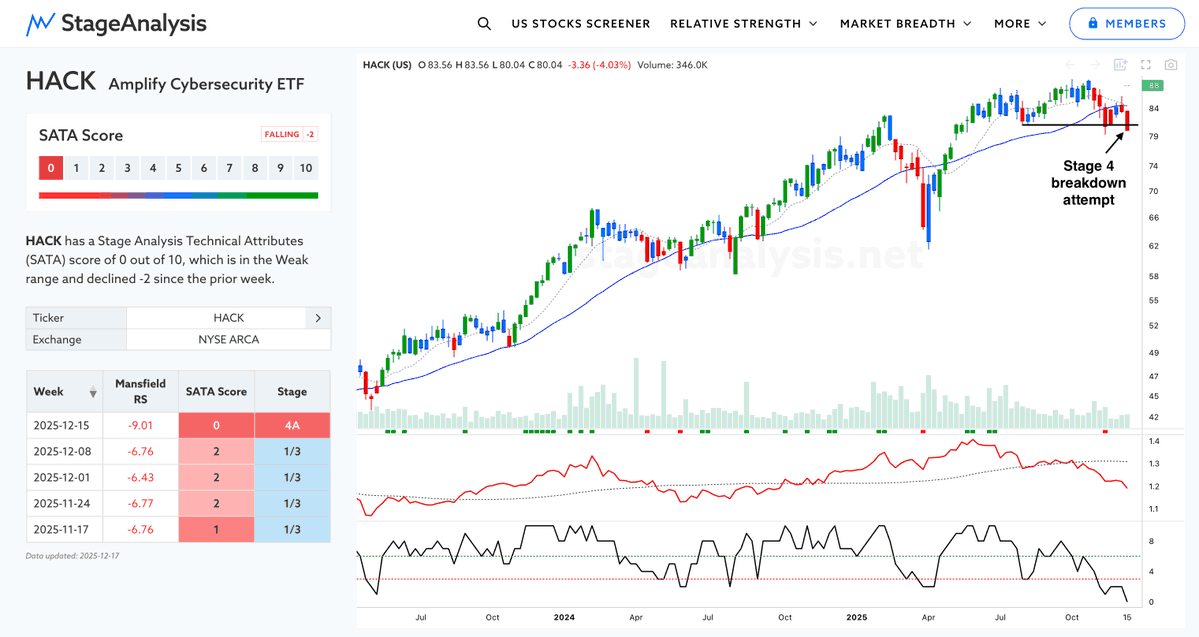Viewport: 1199px width, 637px height.
Task: Click the FALLING -2 badge
Action: pyautogui.click(x=289, y=135)
